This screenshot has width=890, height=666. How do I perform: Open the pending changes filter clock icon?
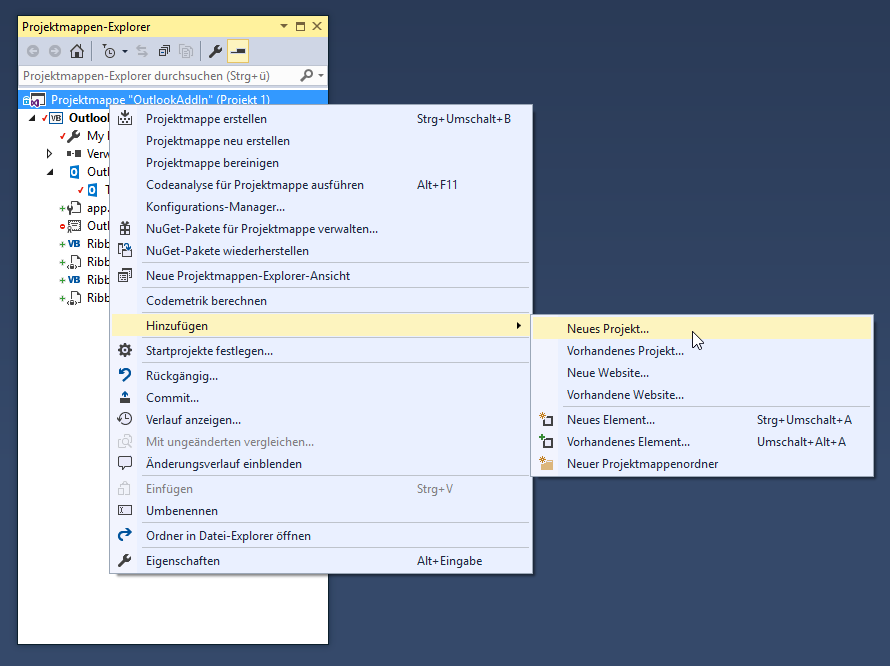[x=109, y=52]
